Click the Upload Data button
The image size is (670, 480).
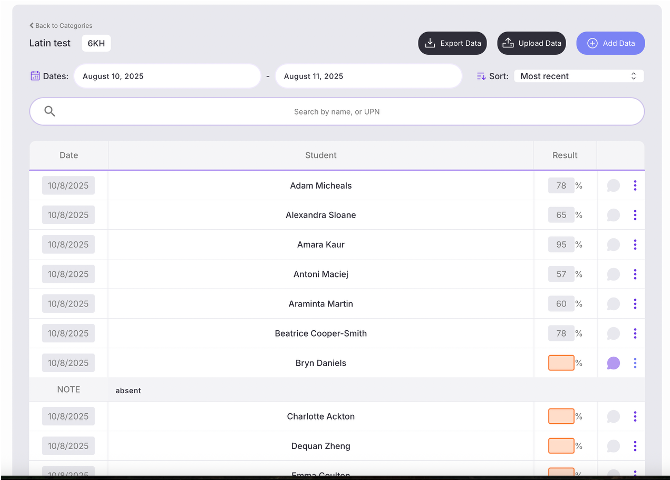531,43
